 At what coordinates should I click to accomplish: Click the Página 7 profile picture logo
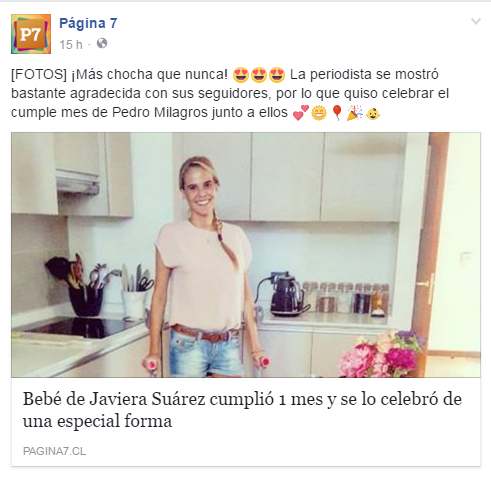[x=31, y=34]
